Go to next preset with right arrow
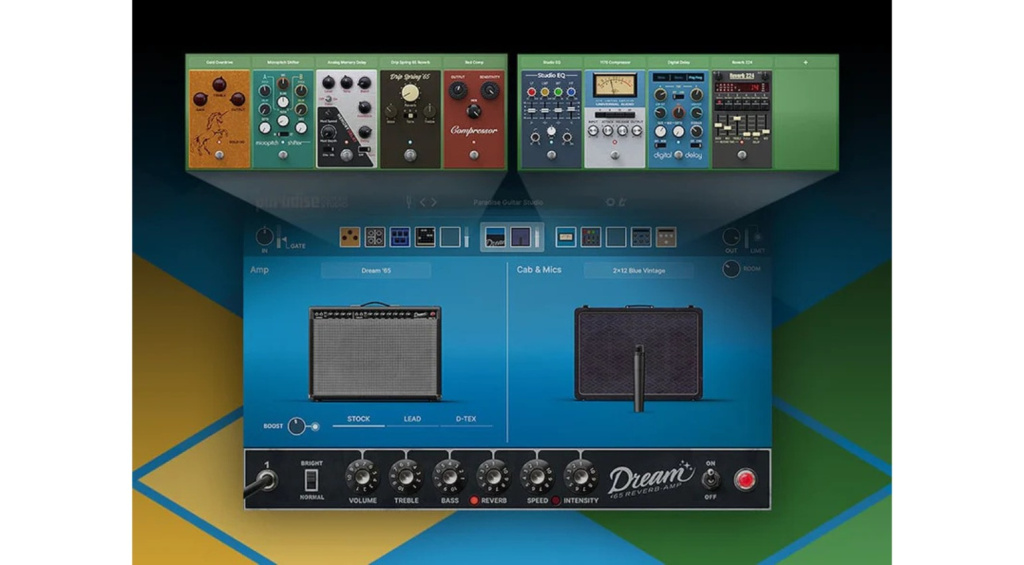 (x=434, y=202)
